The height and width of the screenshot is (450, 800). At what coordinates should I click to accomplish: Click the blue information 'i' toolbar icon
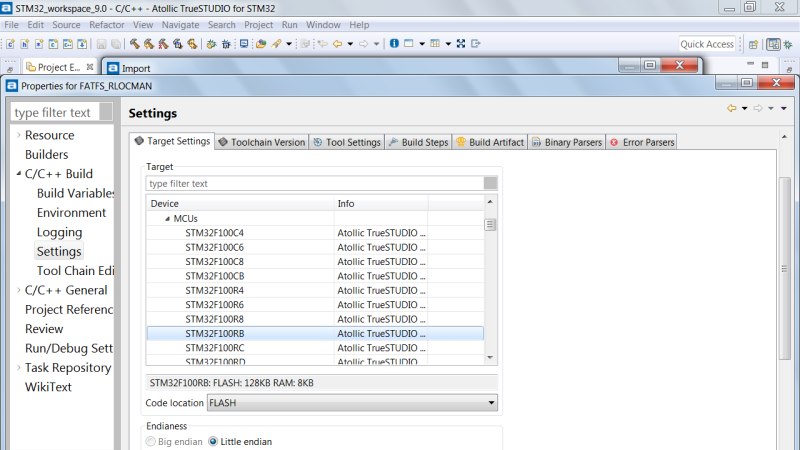tap(394, 43)
